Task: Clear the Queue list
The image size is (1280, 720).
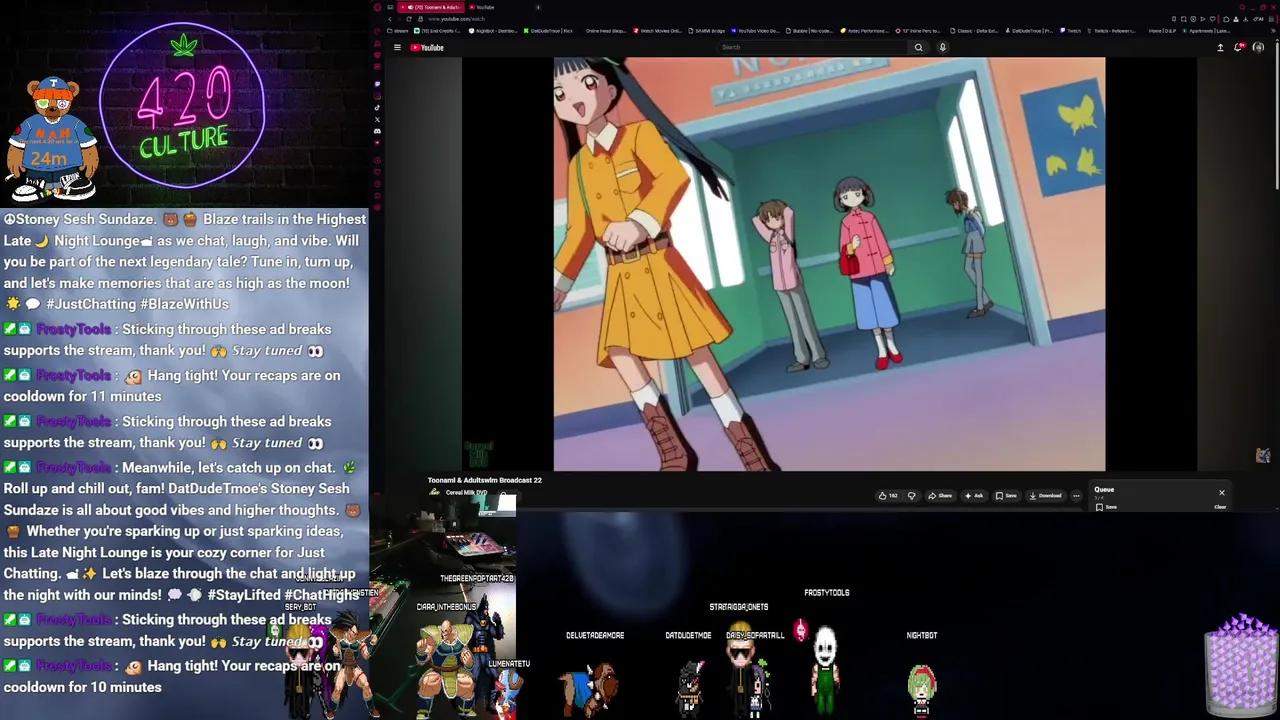Action: [1220, 507]
